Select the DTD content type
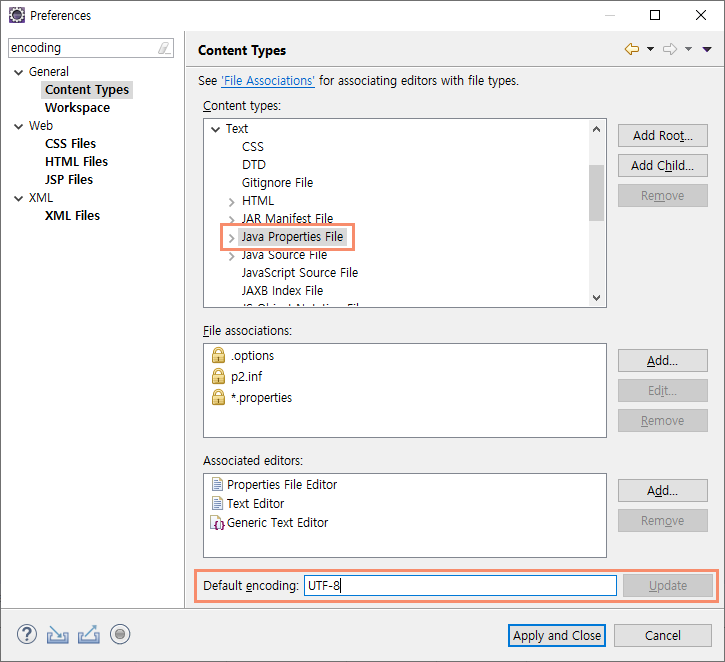This screenshot has height=662, width=725. tap(254, 165)
